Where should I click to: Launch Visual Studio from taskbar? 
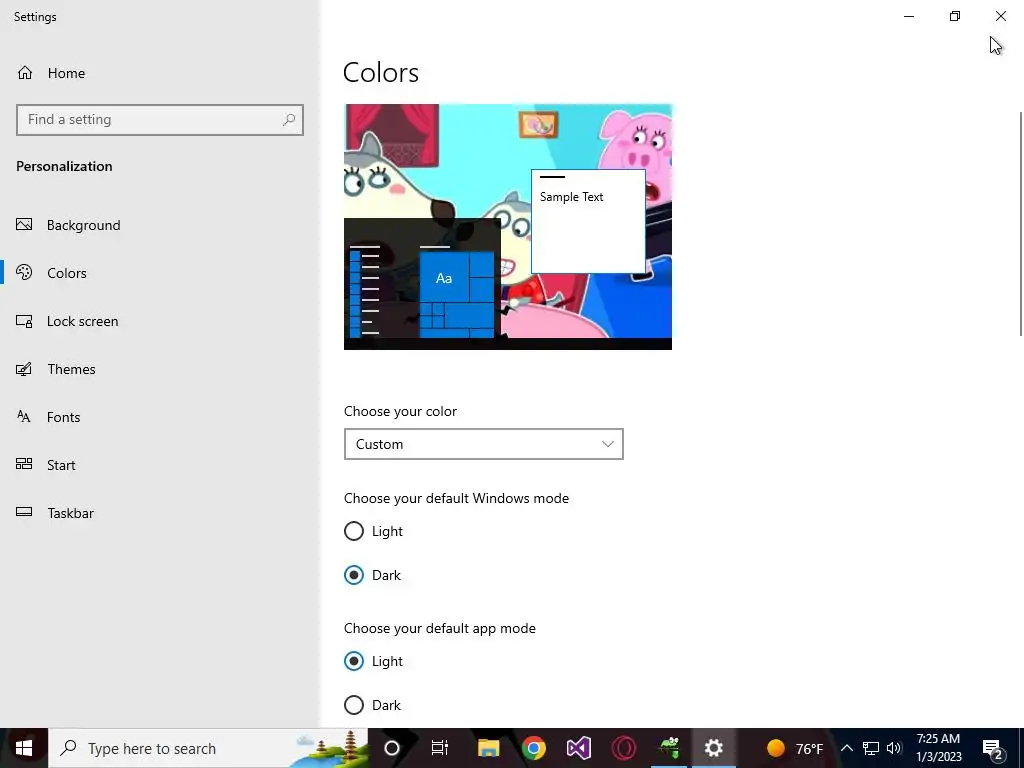click(579, 748)
